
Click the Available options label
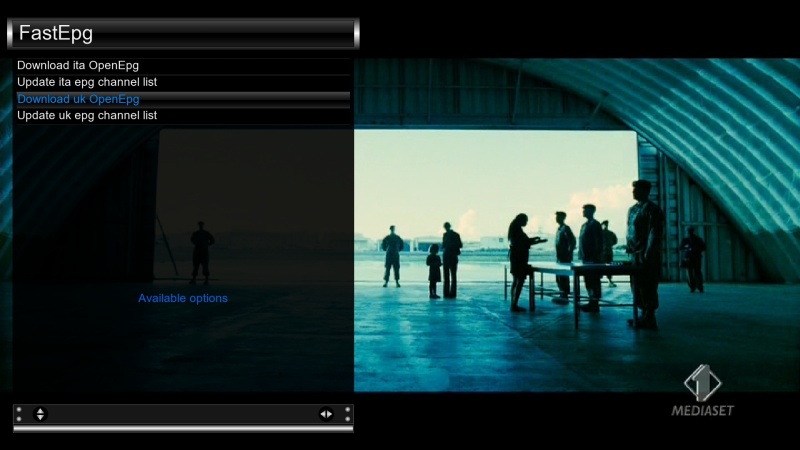pos(183,298)
